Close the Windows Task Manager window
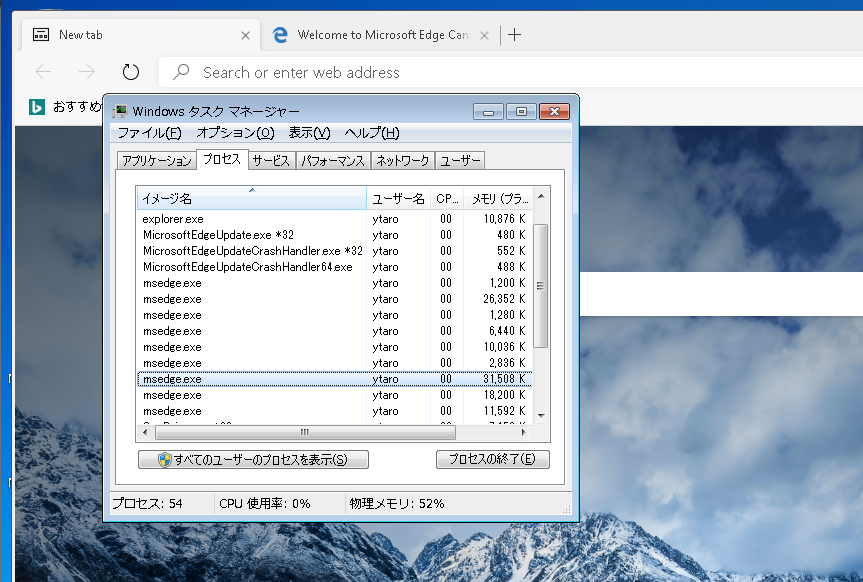 tap(554, 112)
